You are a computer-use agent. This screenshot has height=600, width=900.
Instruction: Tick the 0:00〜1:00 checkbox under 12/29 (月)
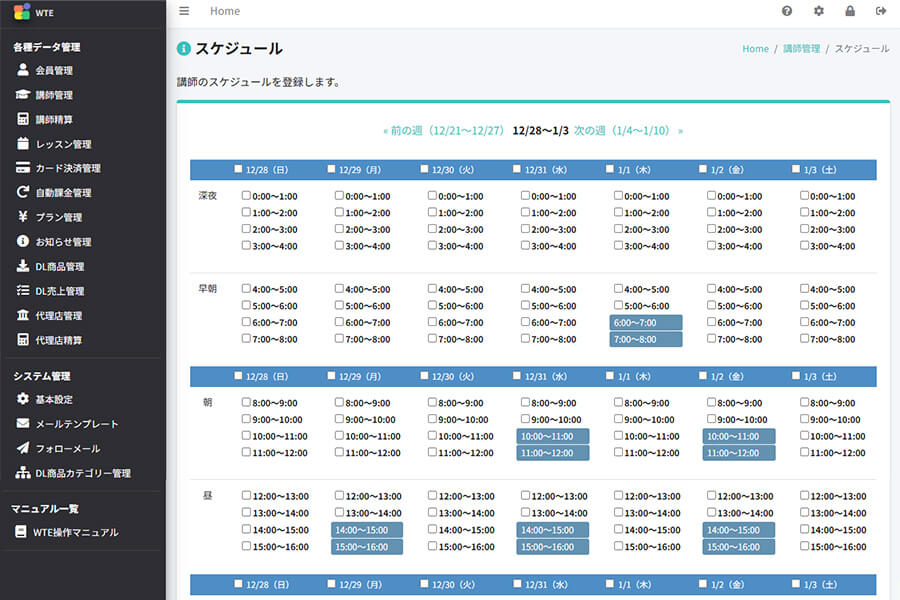click(340, 197)
